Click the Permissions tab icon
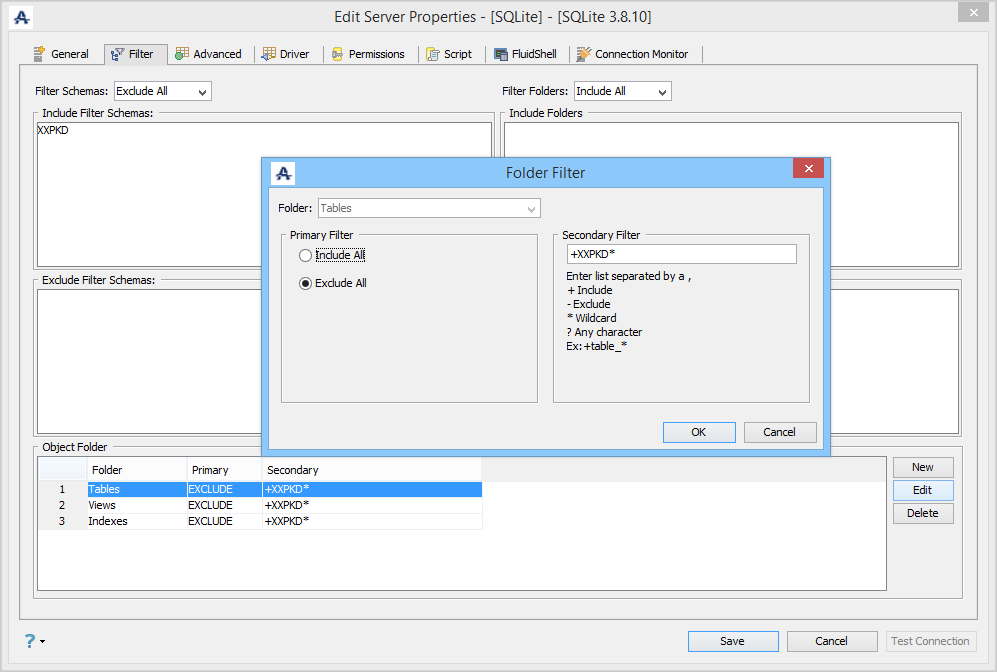This screenshot has height=672, width=997. (x=338, y=54)
